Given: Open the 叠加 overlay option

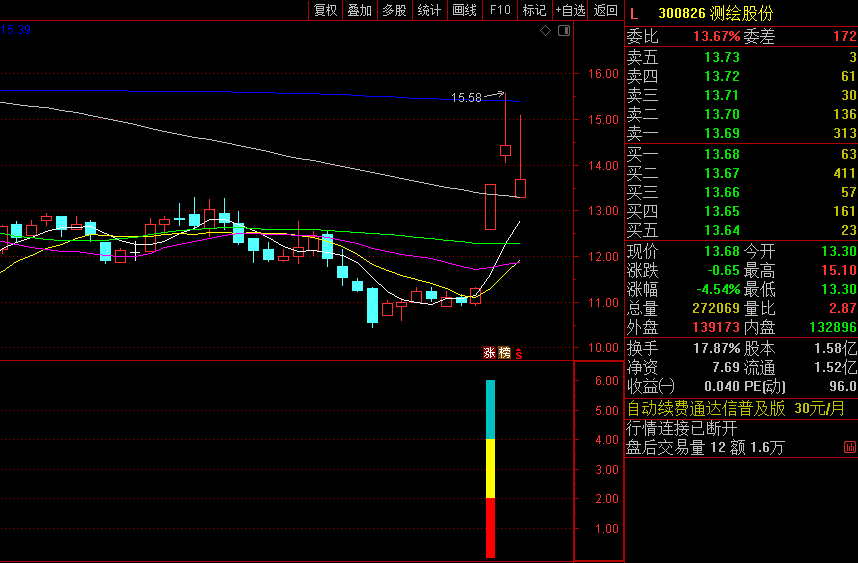Looking at the screenshot, I should coord(360,10).
